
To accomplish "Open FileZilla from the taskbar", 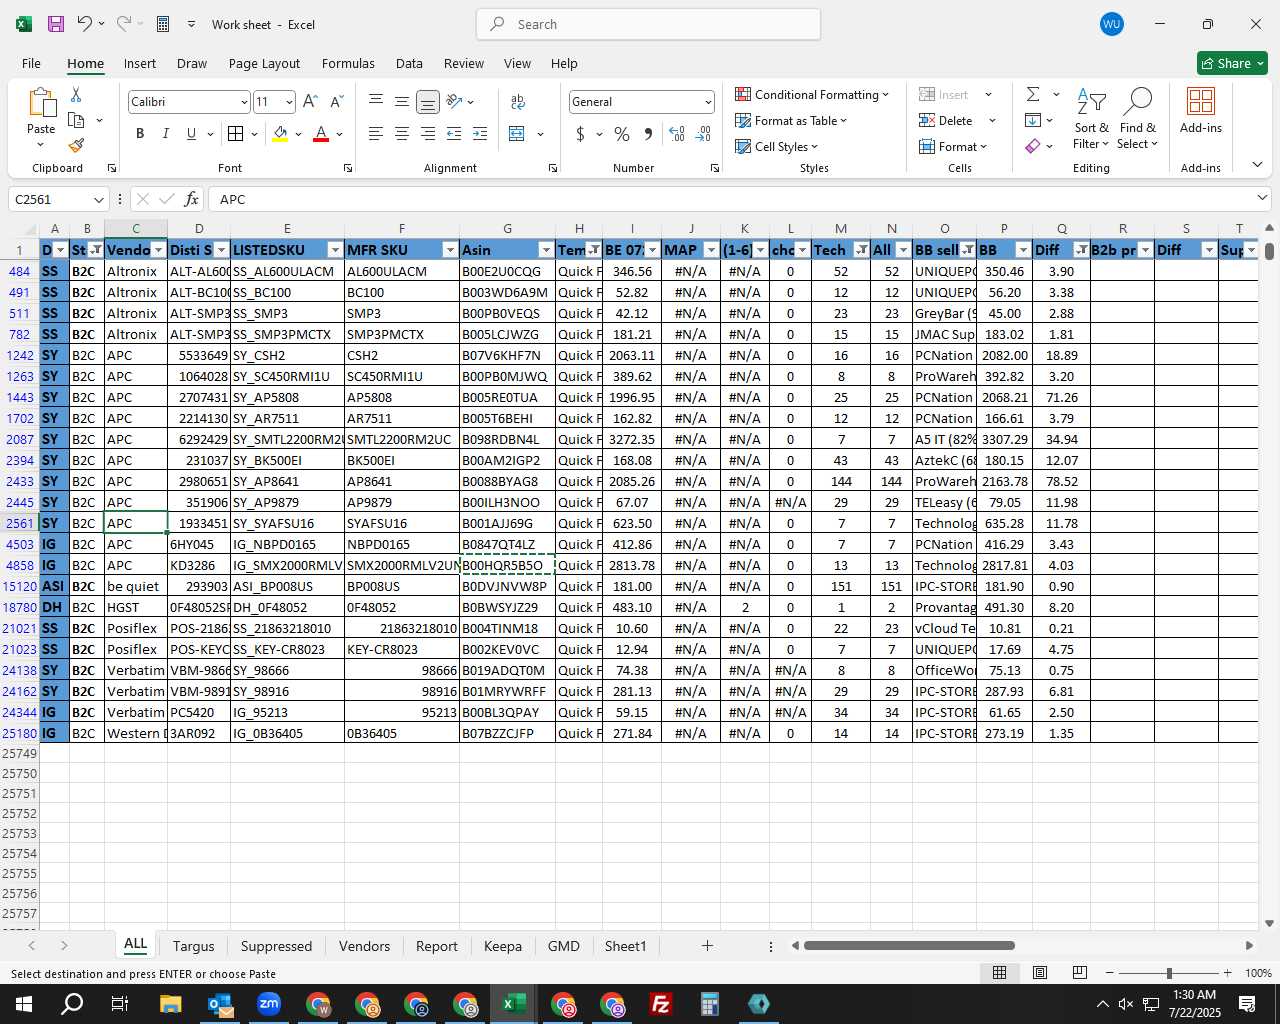I will pyautogui.click(x=661, y=1004).
